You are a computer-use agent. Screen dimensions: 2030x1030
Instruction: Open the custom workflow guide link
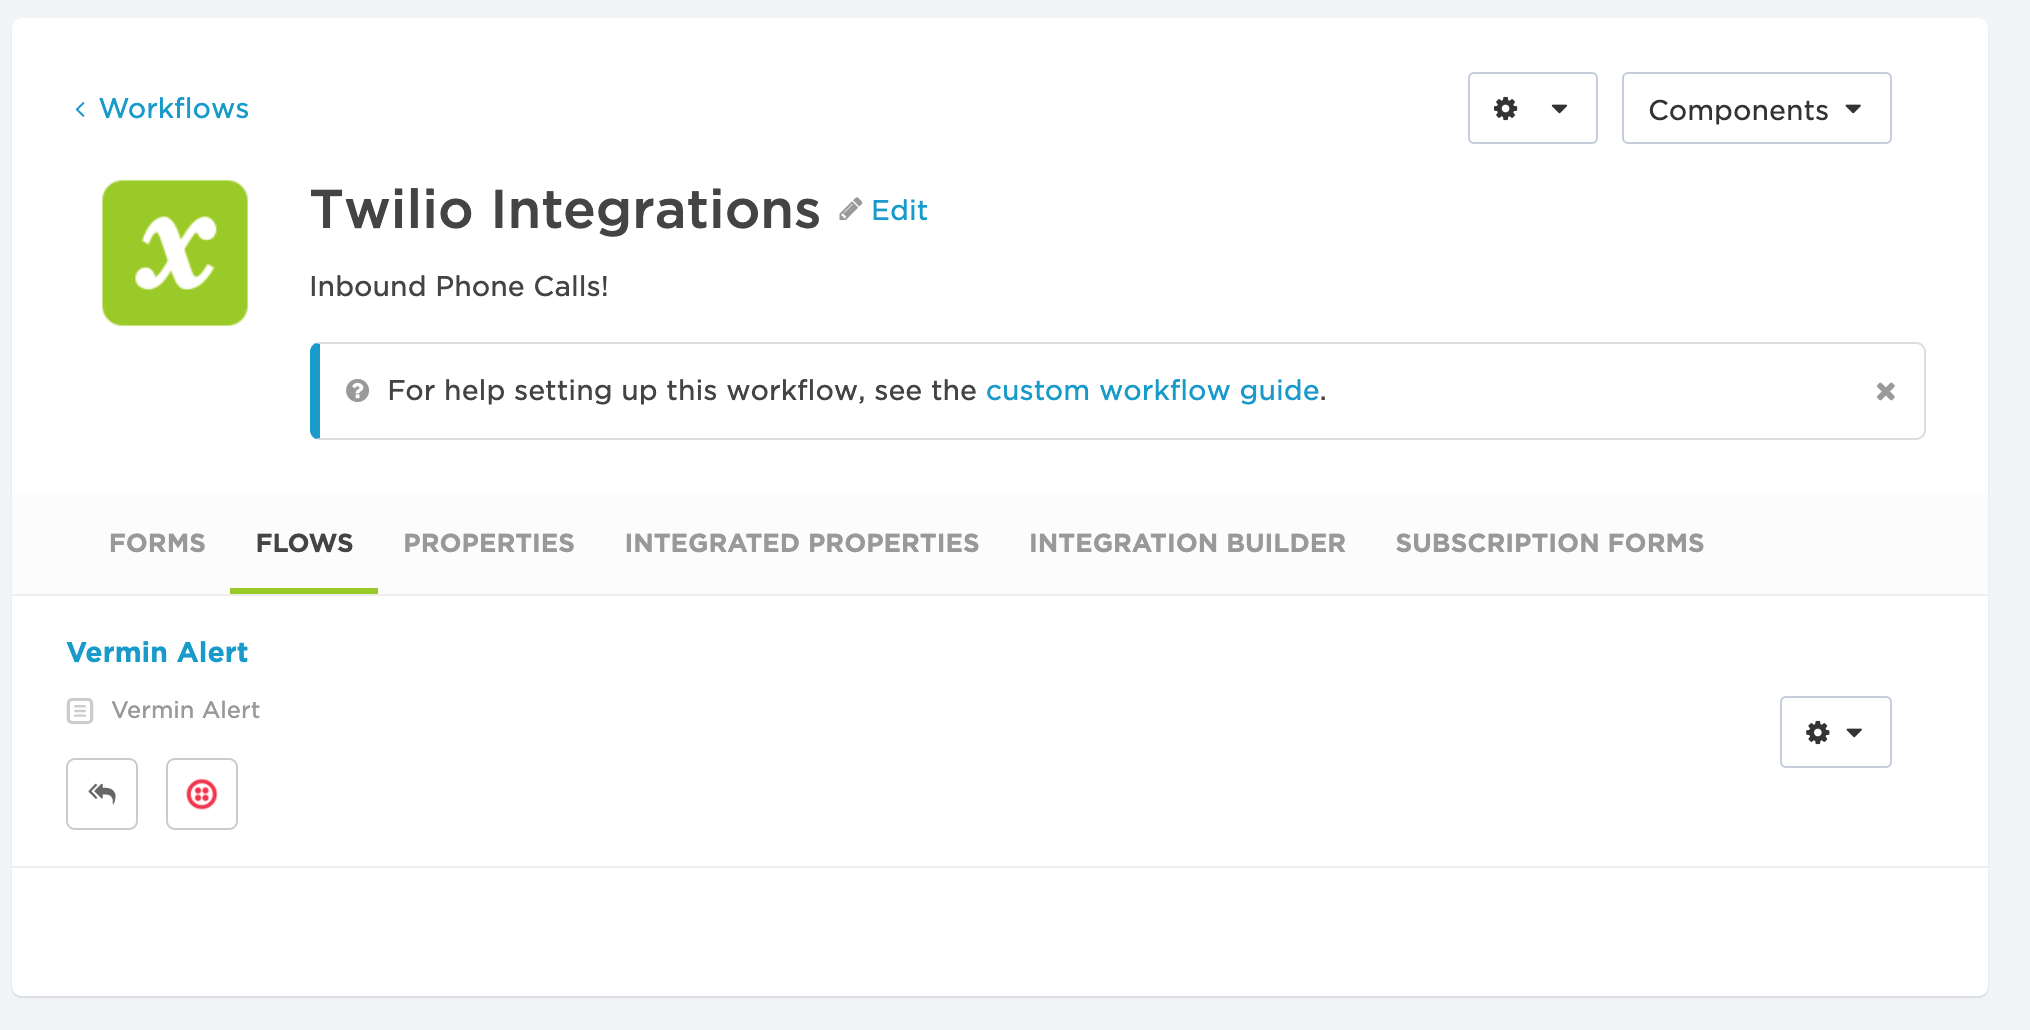(1152, 390)
